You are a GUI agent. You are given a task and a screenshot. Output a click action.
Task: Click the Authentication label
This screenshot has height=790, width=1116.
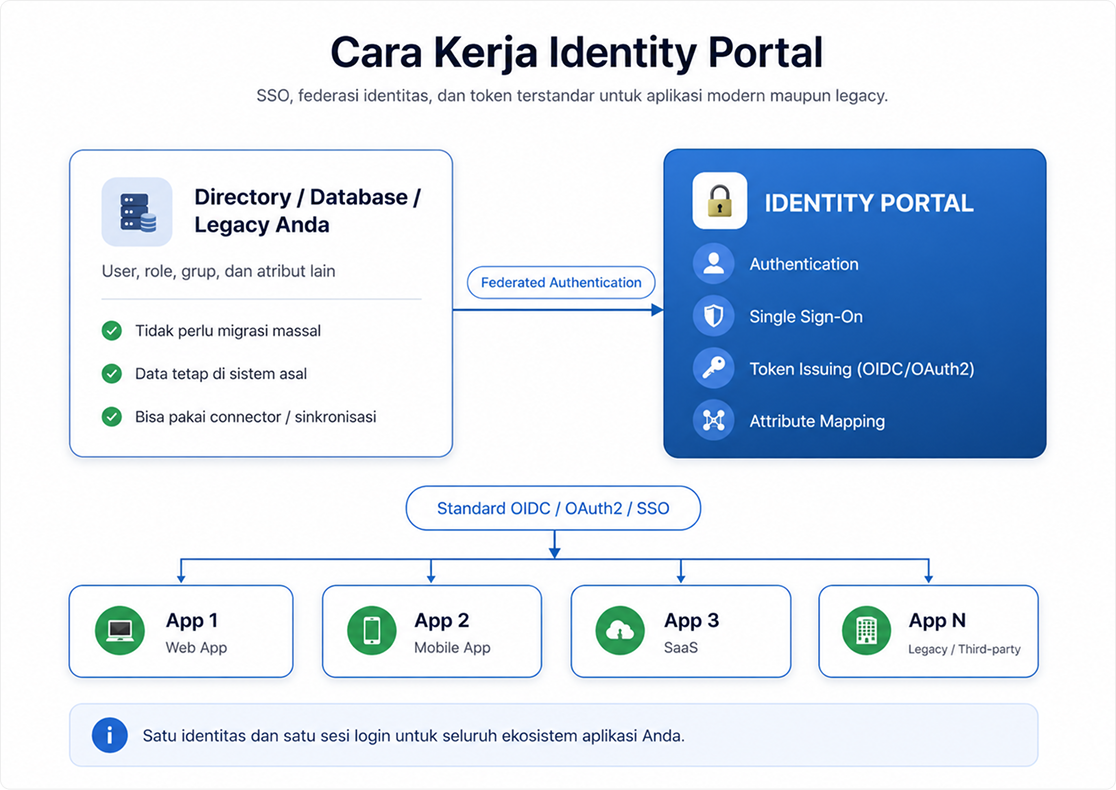point(804,264)
